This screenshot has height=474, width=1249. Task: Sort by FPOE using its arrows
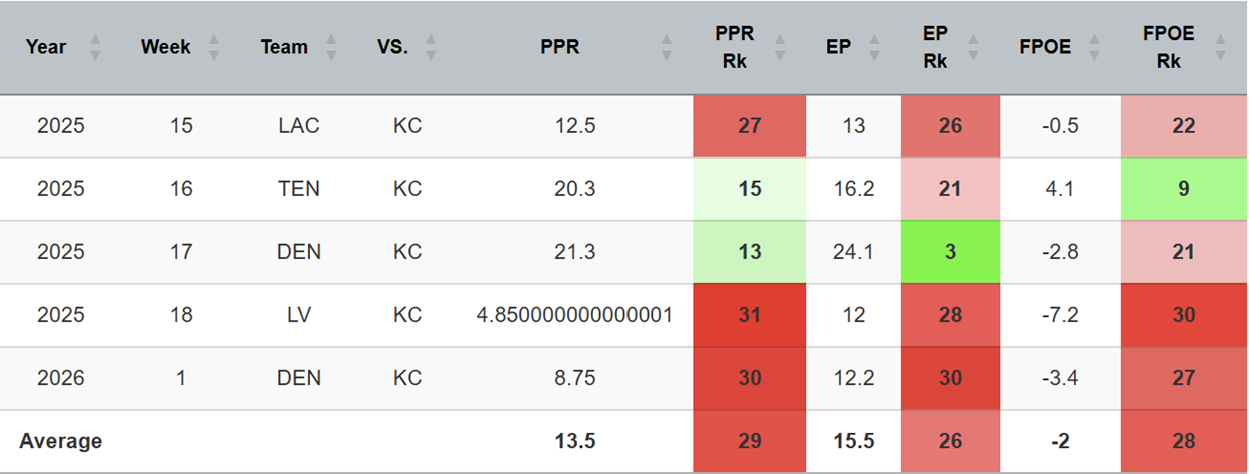(x=1096, y=47)
